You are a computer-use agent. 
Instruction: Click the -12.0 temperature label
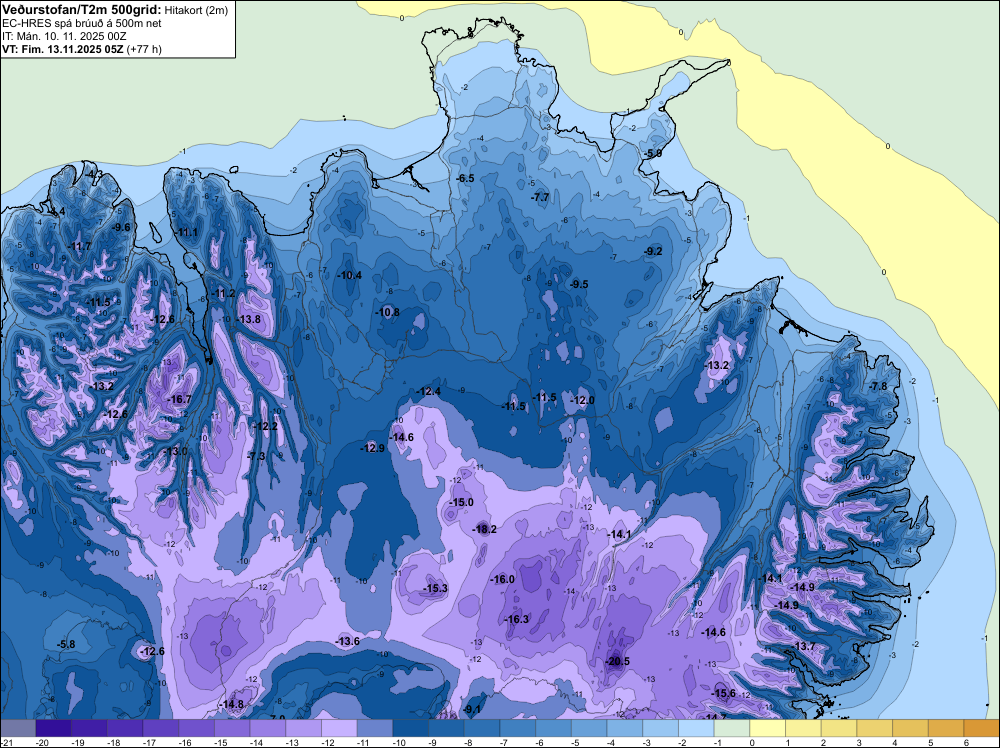click(582, 400)
